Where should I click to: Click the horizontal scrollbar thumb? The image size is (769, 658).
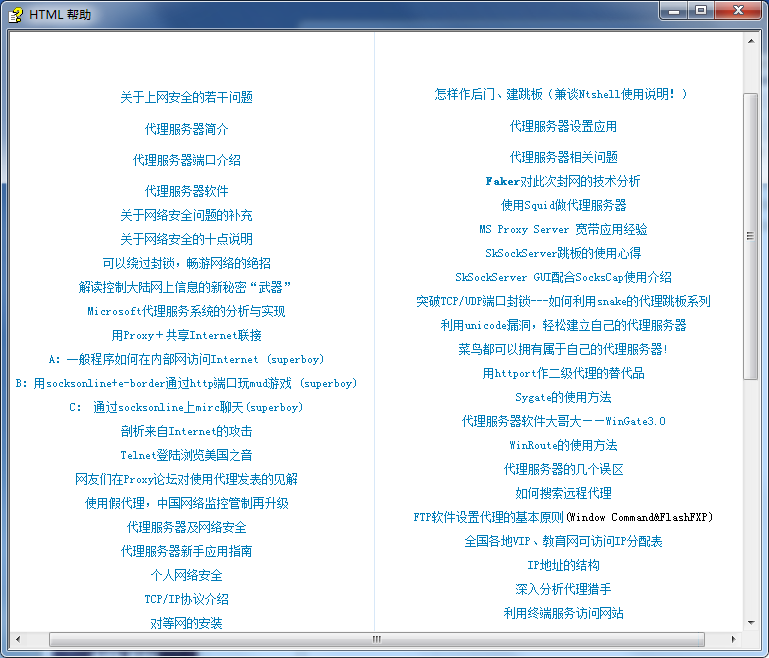coord(375,639)
